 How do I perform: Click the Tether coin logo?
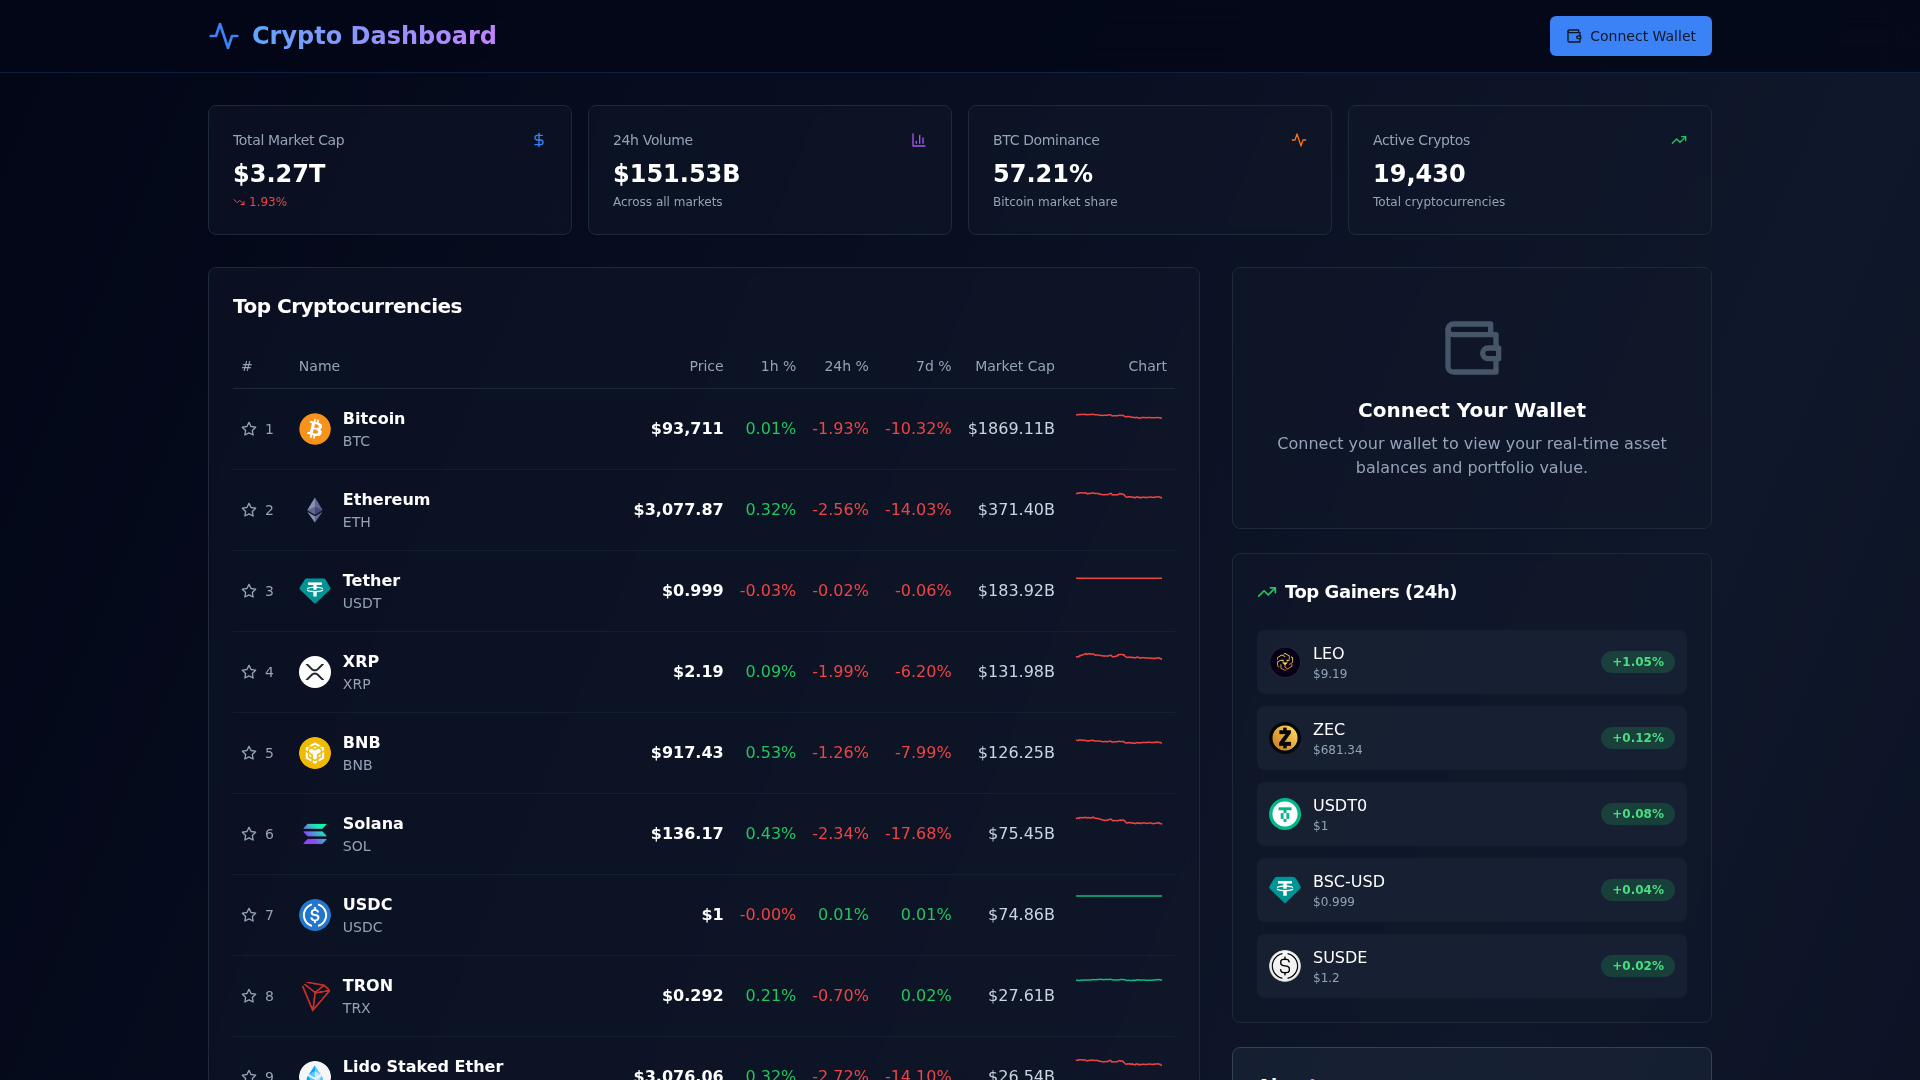[314, 590]
